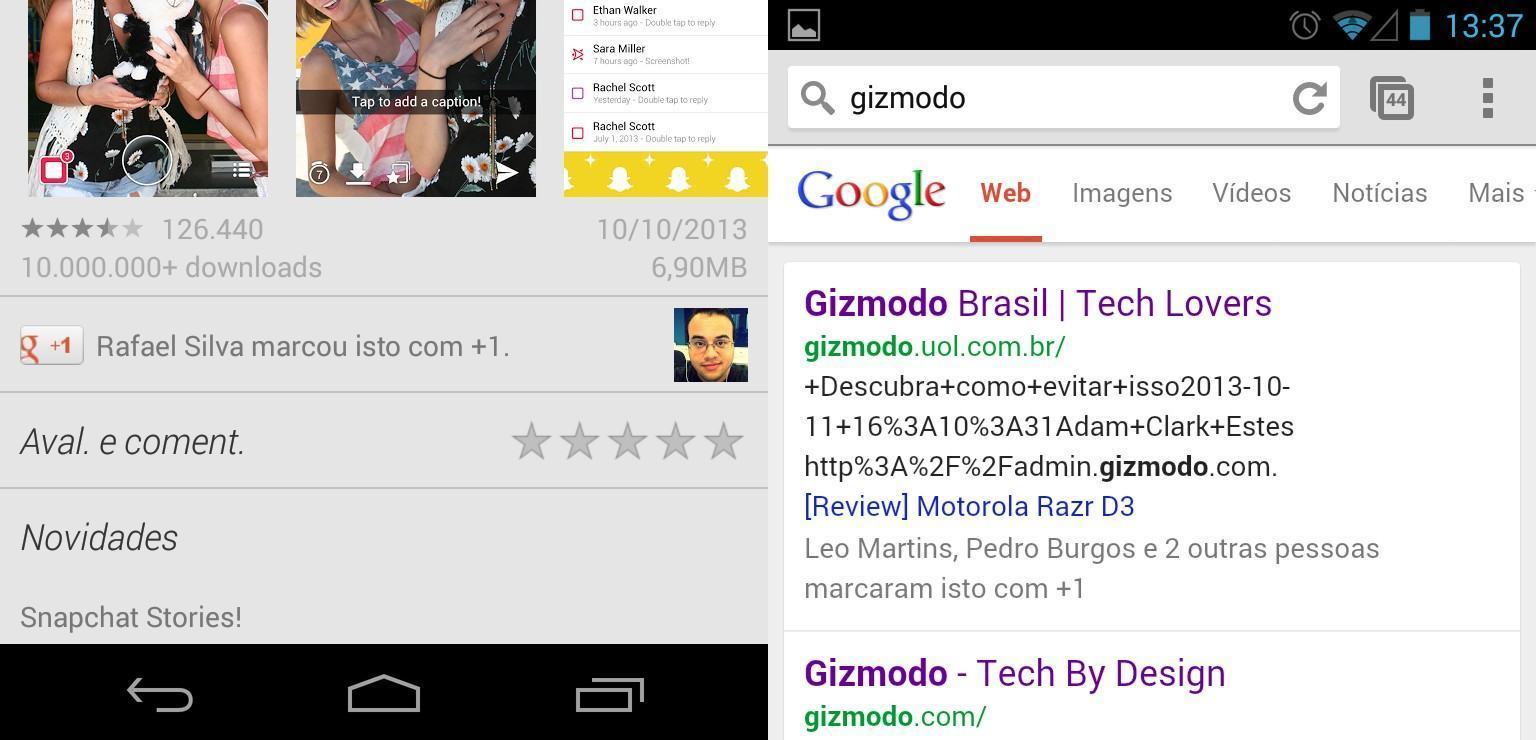Open the picture notification icon in the status bar
1536x740 pixels.
(x=804, y=25)
